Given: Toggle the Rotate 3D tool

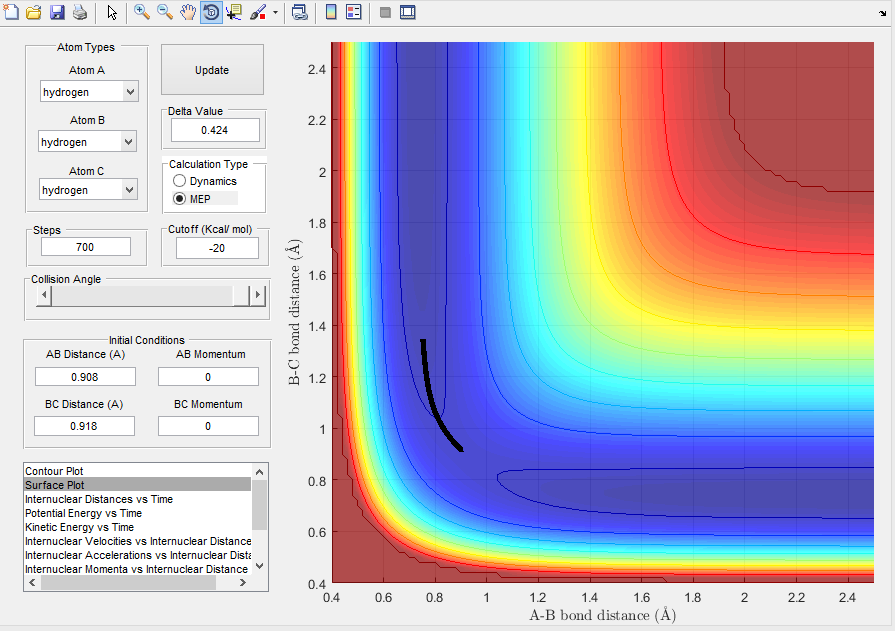Looking at the screenshot, I should pos(211,13).
